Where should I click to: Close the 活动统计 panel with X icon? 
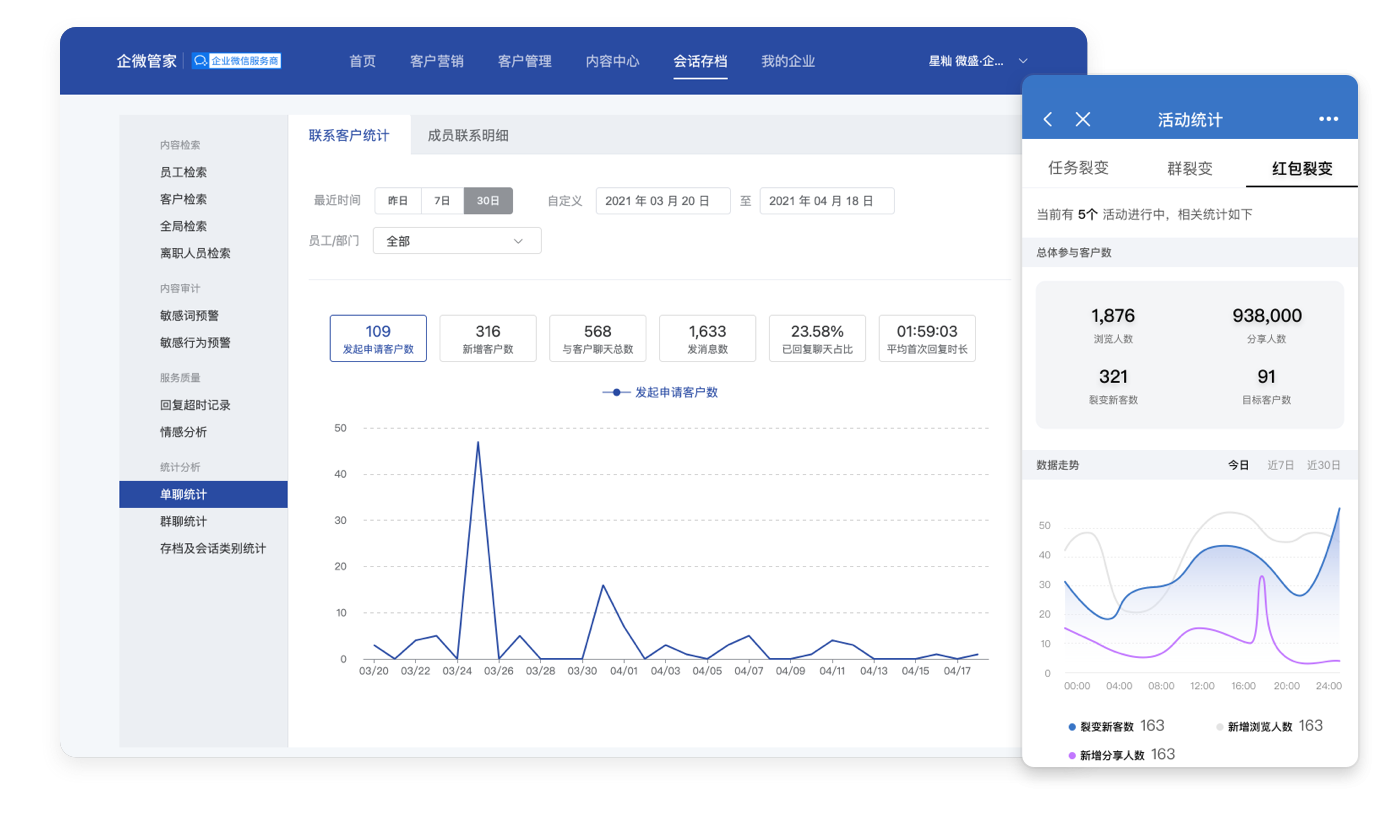1082,119
